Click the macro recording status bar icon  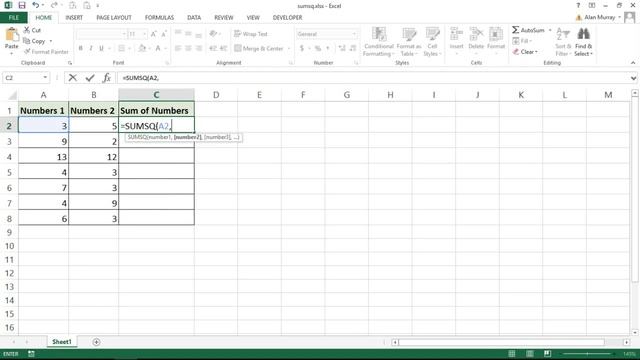click(31, 353)
